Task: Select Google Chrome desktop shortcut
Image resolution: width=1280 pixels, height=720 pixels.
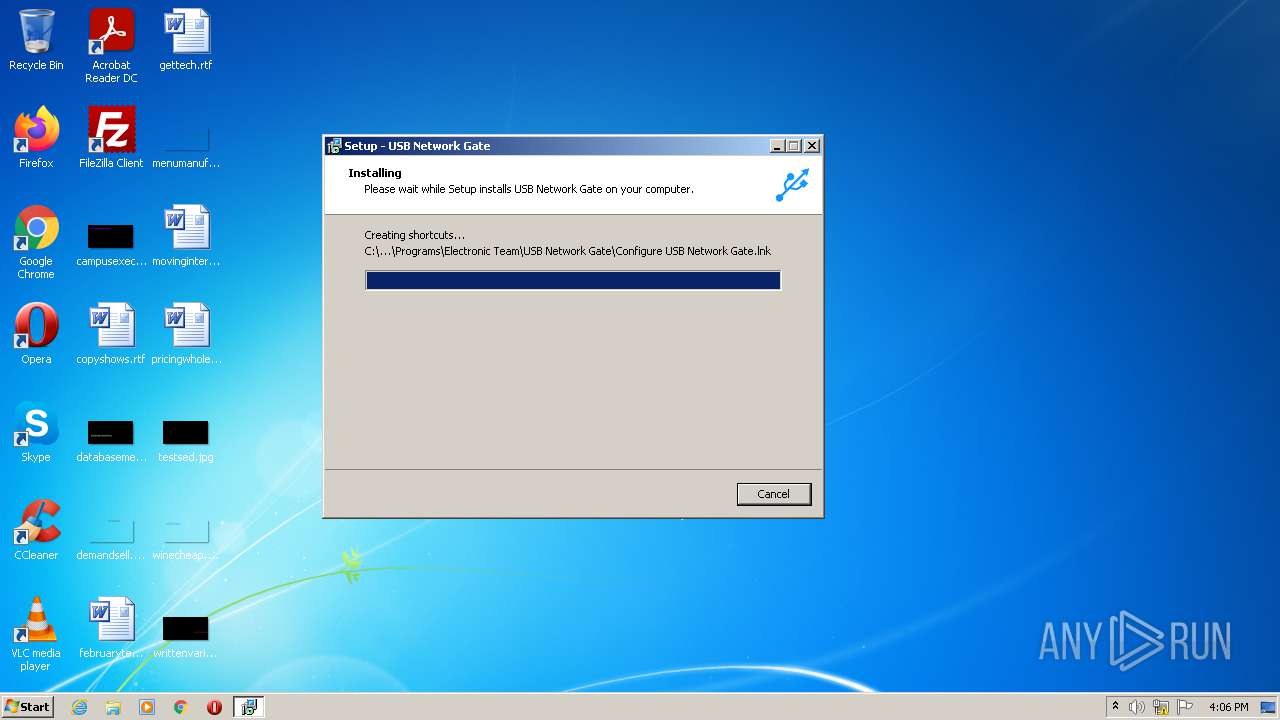Action: (36, 242)
